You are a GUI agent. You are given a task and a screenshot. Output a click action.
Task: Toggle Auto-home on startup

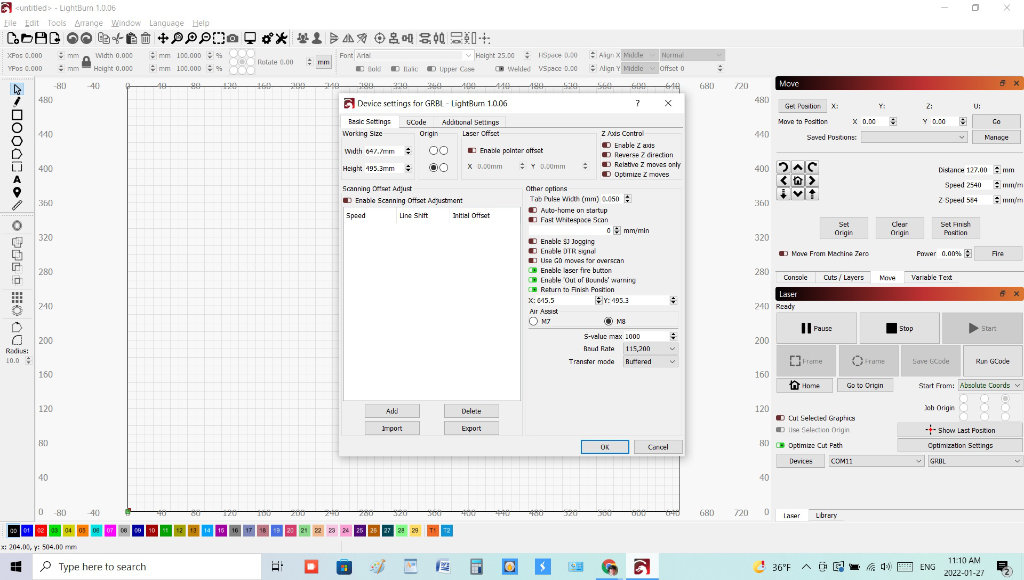pos(533,210)
